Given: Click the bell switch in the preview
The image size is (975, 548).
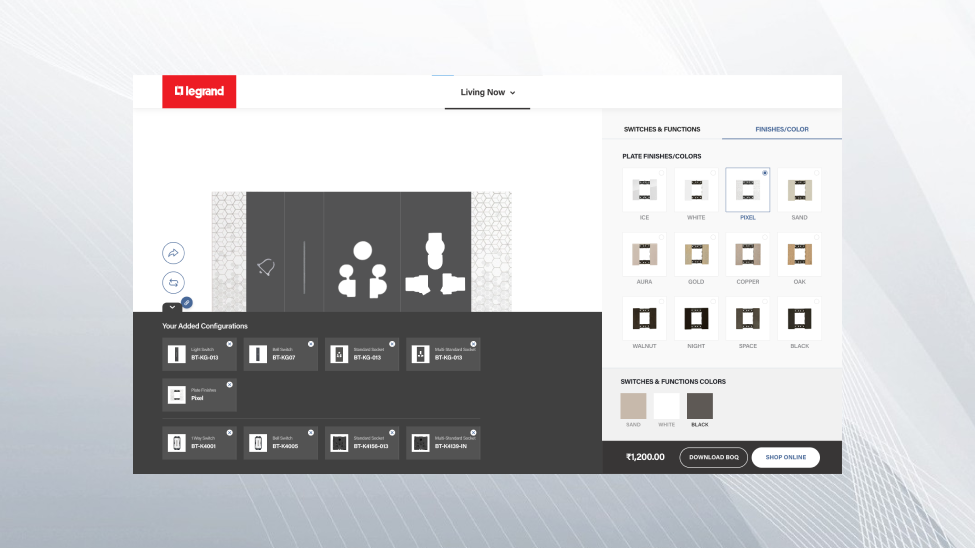Looking at the screenshot, I should point(266,266).
